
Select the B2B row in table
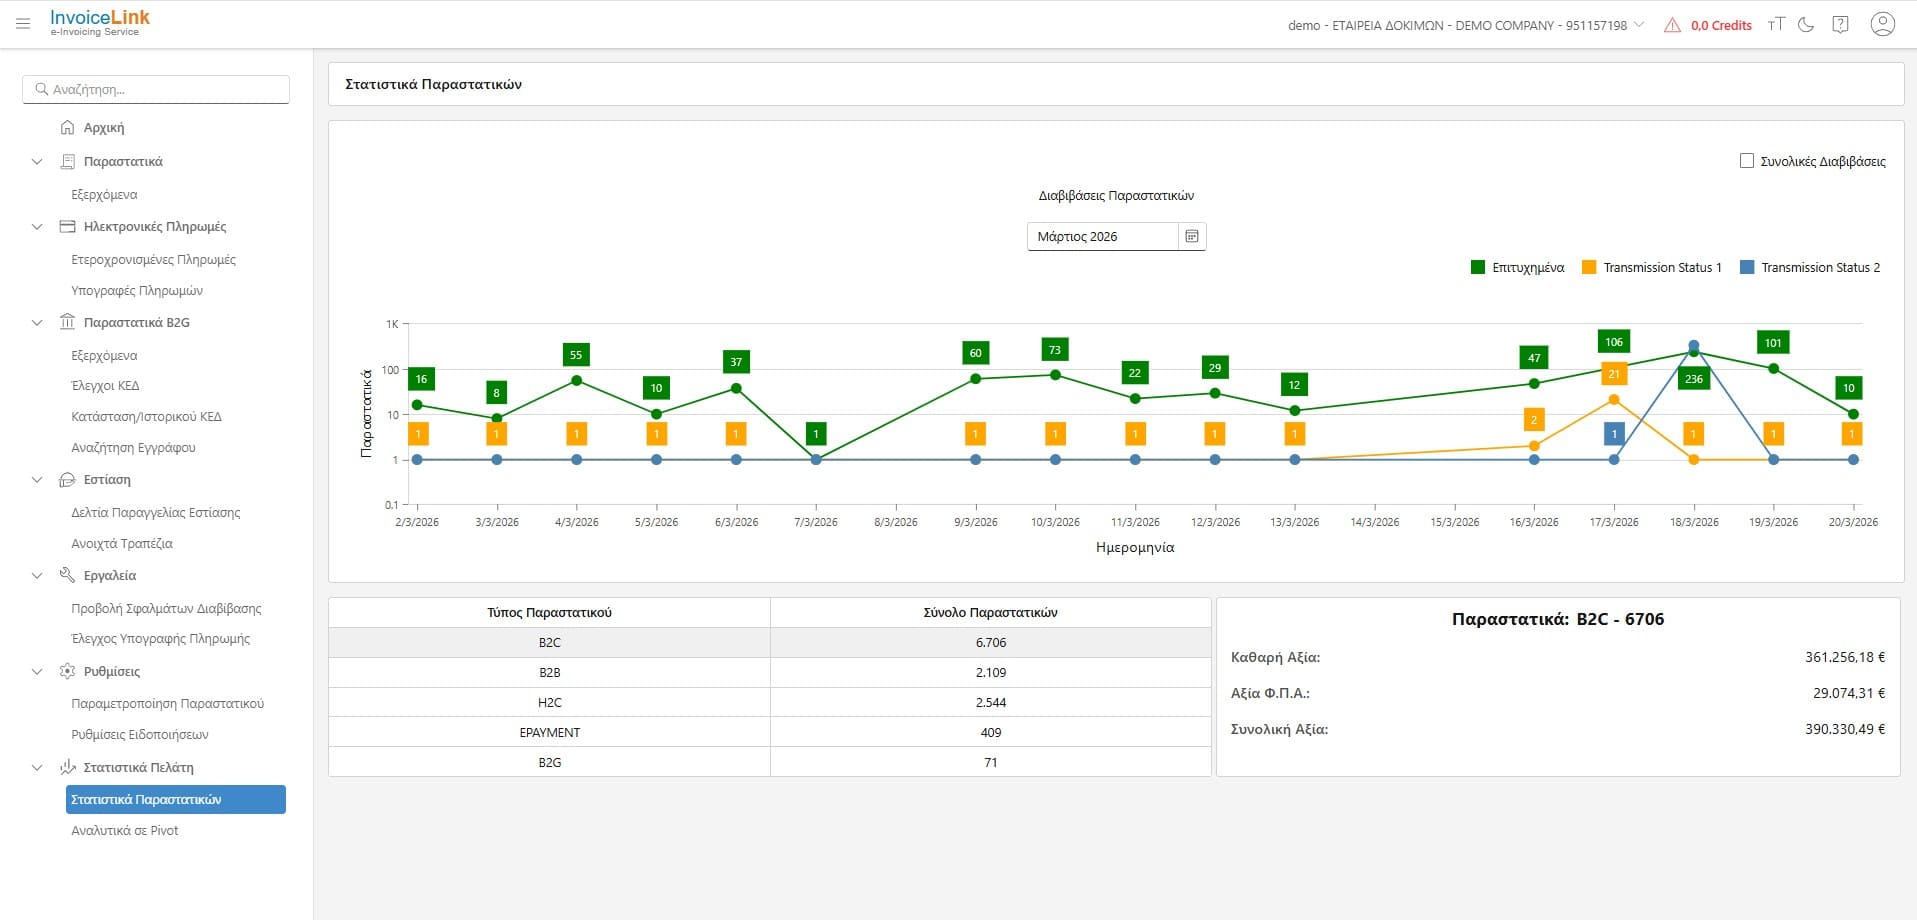point(769,673)
